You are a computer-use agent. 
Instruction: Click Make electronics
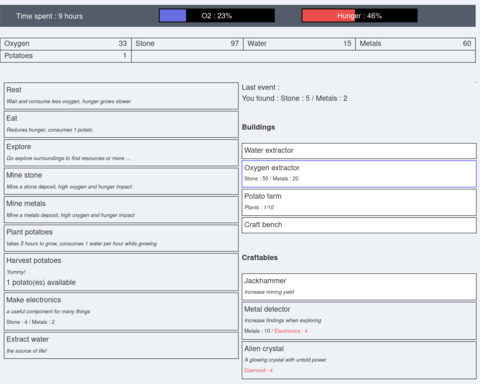[x=121, y=311]
